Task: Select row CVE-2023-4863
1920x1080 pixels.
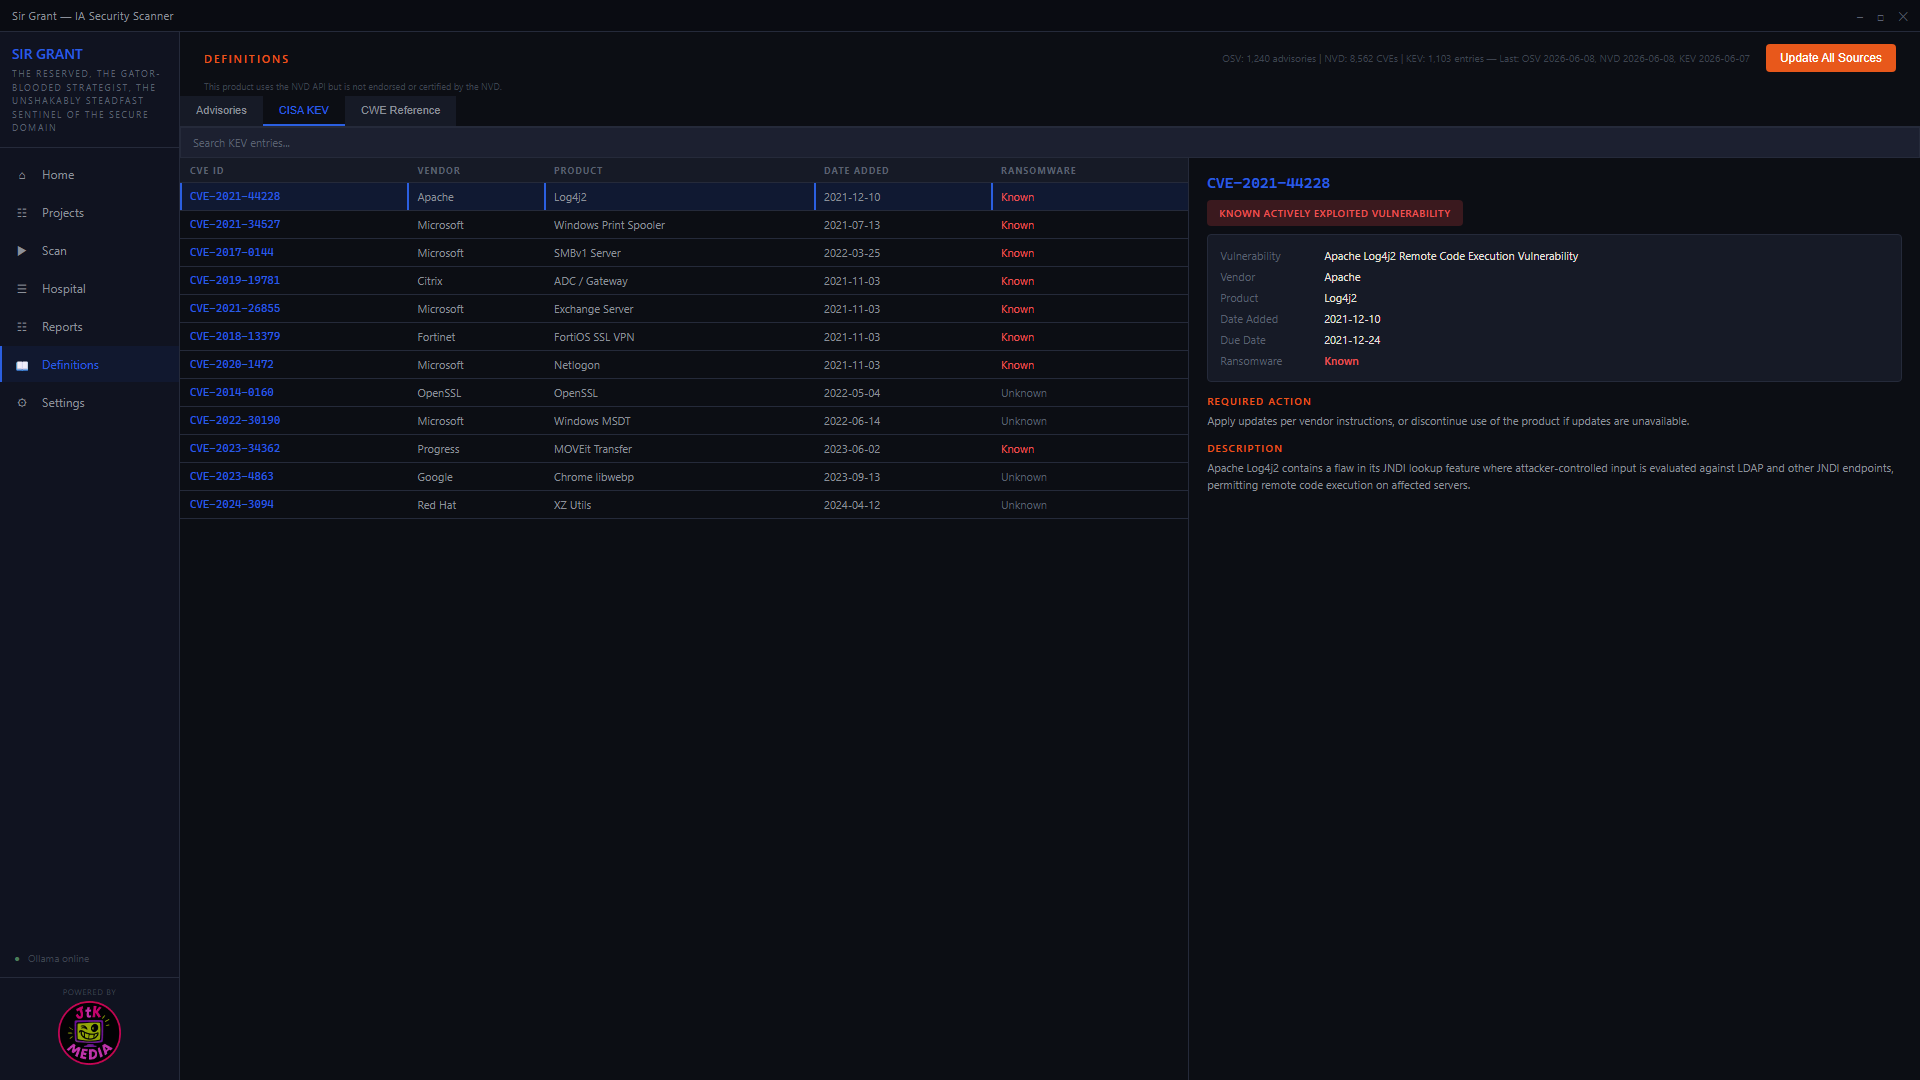Action: (684, 477)
